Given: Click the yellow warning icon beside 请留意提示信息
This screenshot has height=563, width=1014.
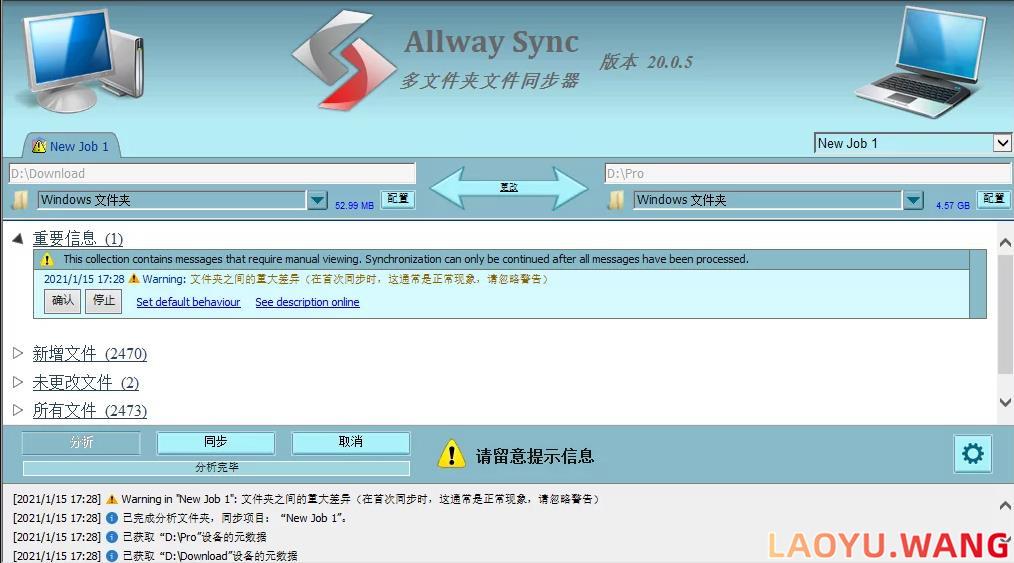Looking at the screenshot, I should click(451, 453).
